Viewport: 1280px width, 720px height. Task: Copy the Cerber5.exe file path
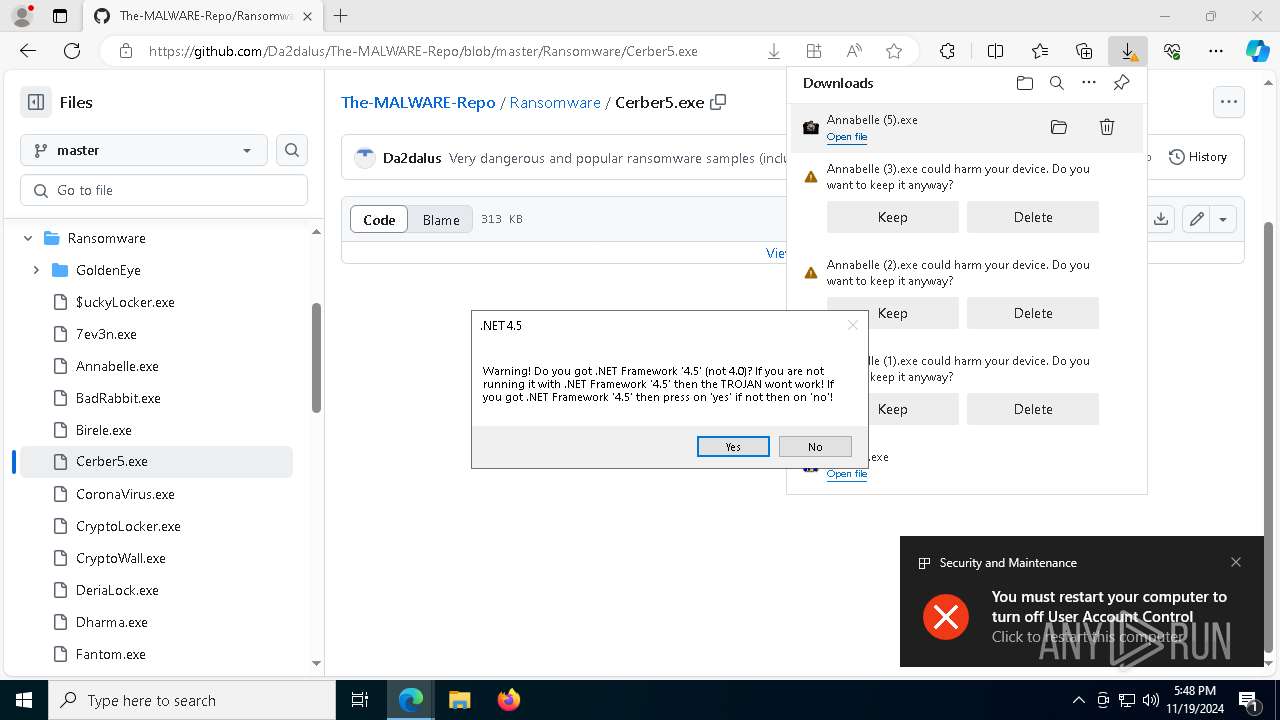(718, 102)
